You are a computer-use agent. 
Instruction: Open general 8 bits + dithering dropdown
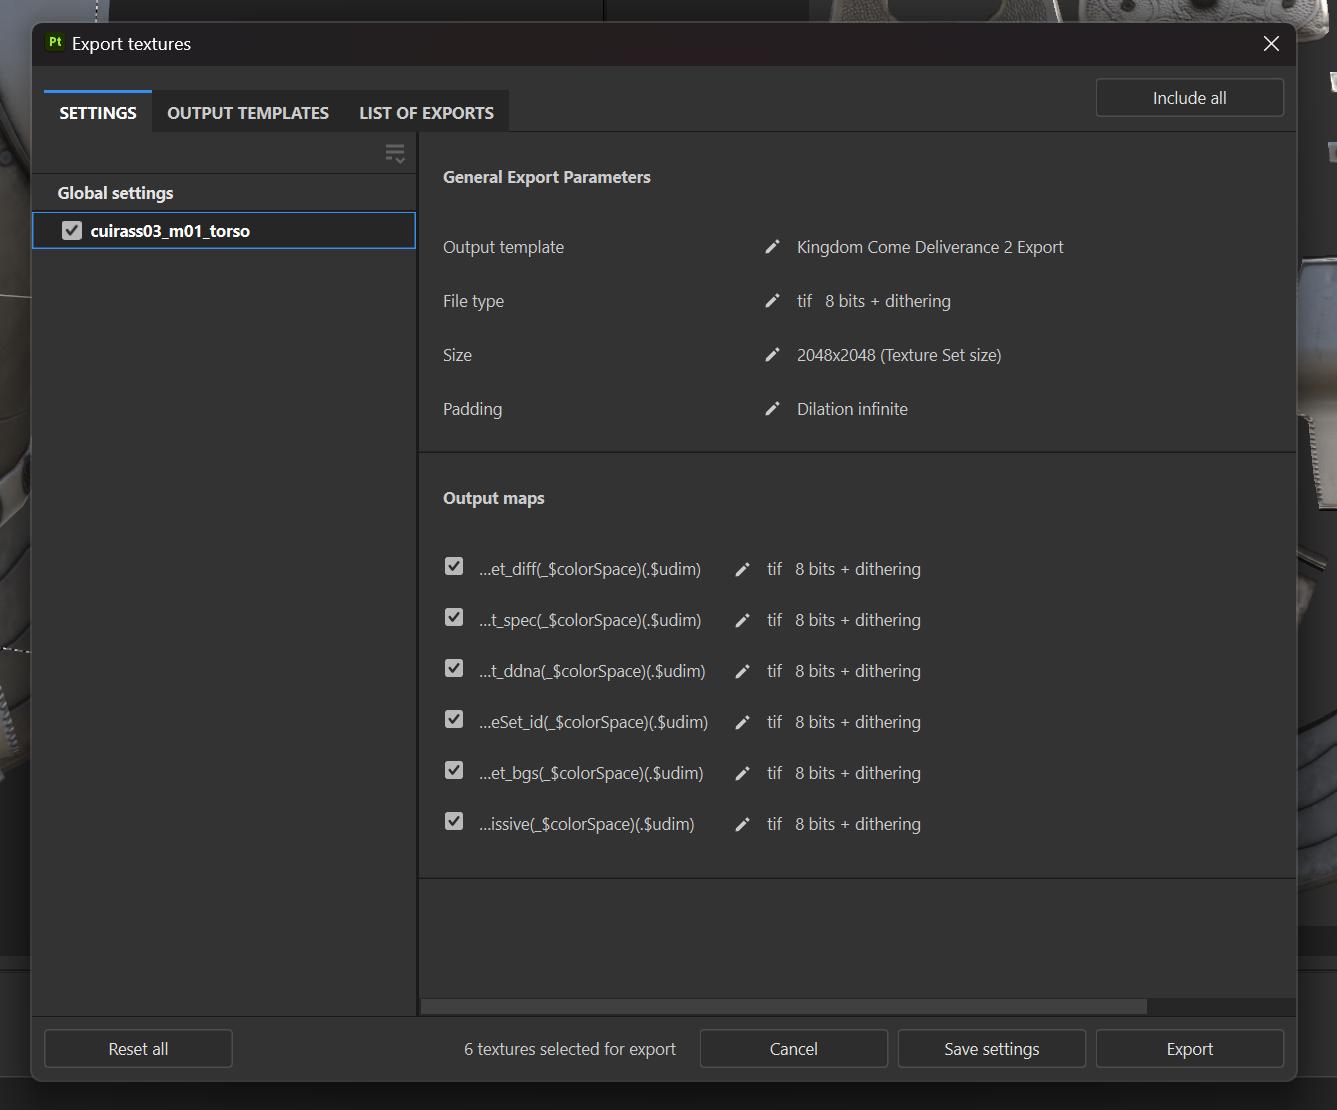tap(888, 301)
